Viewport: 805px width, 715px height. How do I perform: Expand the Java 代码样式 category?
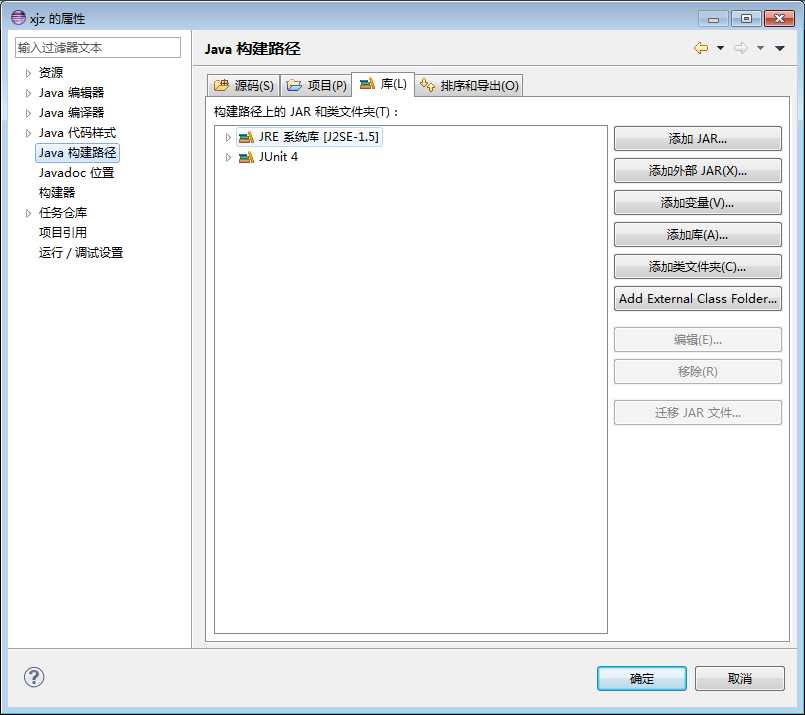(x=28, y=133)
